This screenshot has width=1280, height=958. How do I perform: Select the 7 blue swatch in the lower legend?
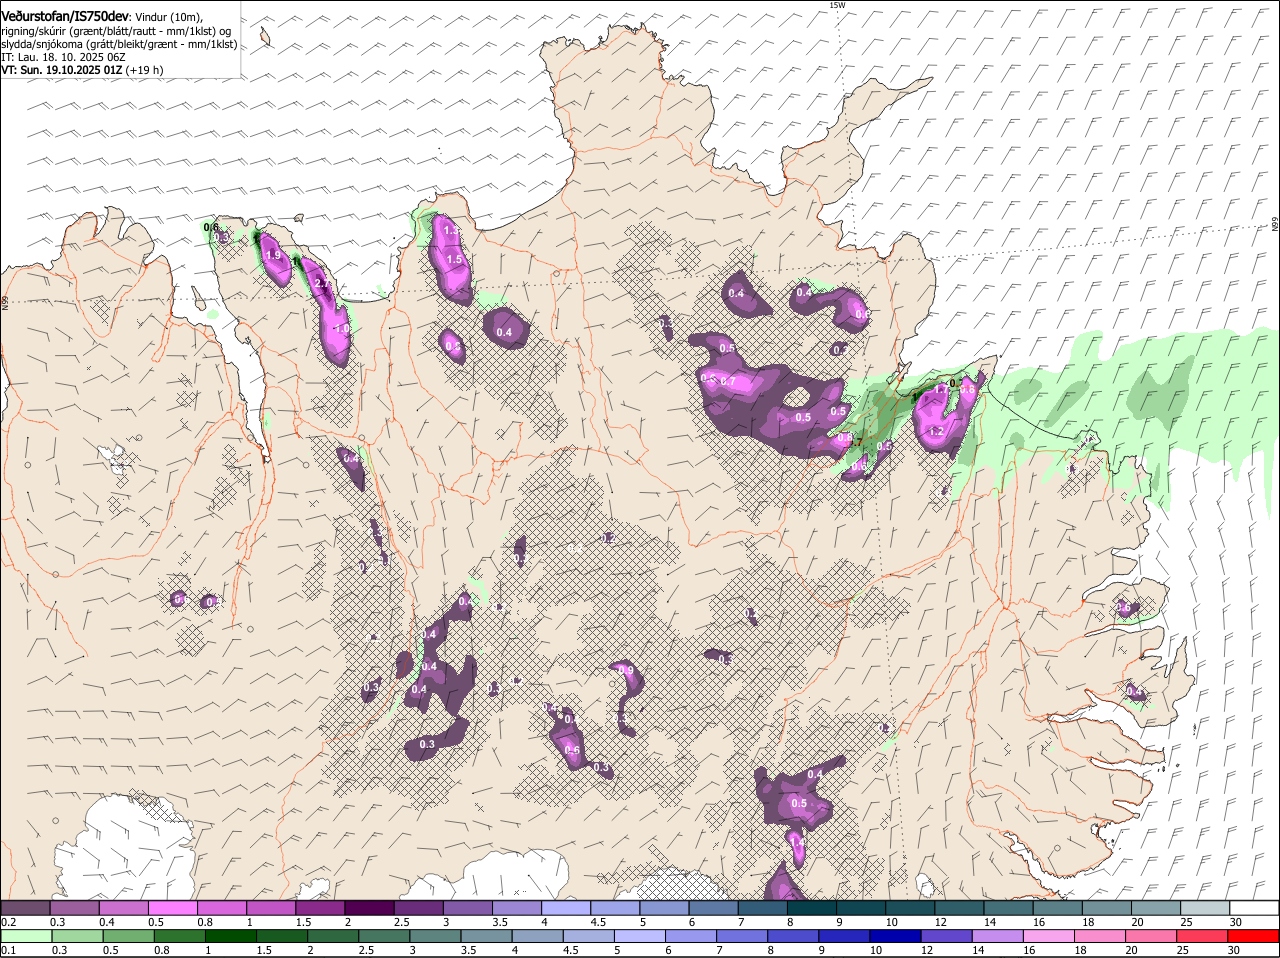click(742, 936)
